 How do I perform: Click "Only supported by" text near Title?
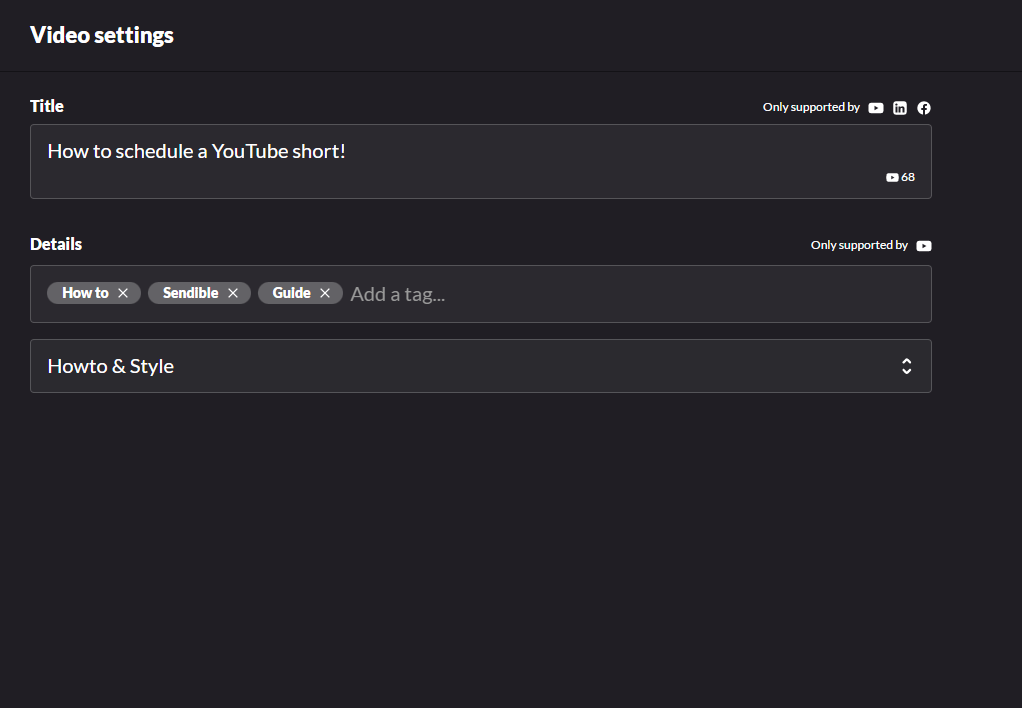(x=811, y=107)
